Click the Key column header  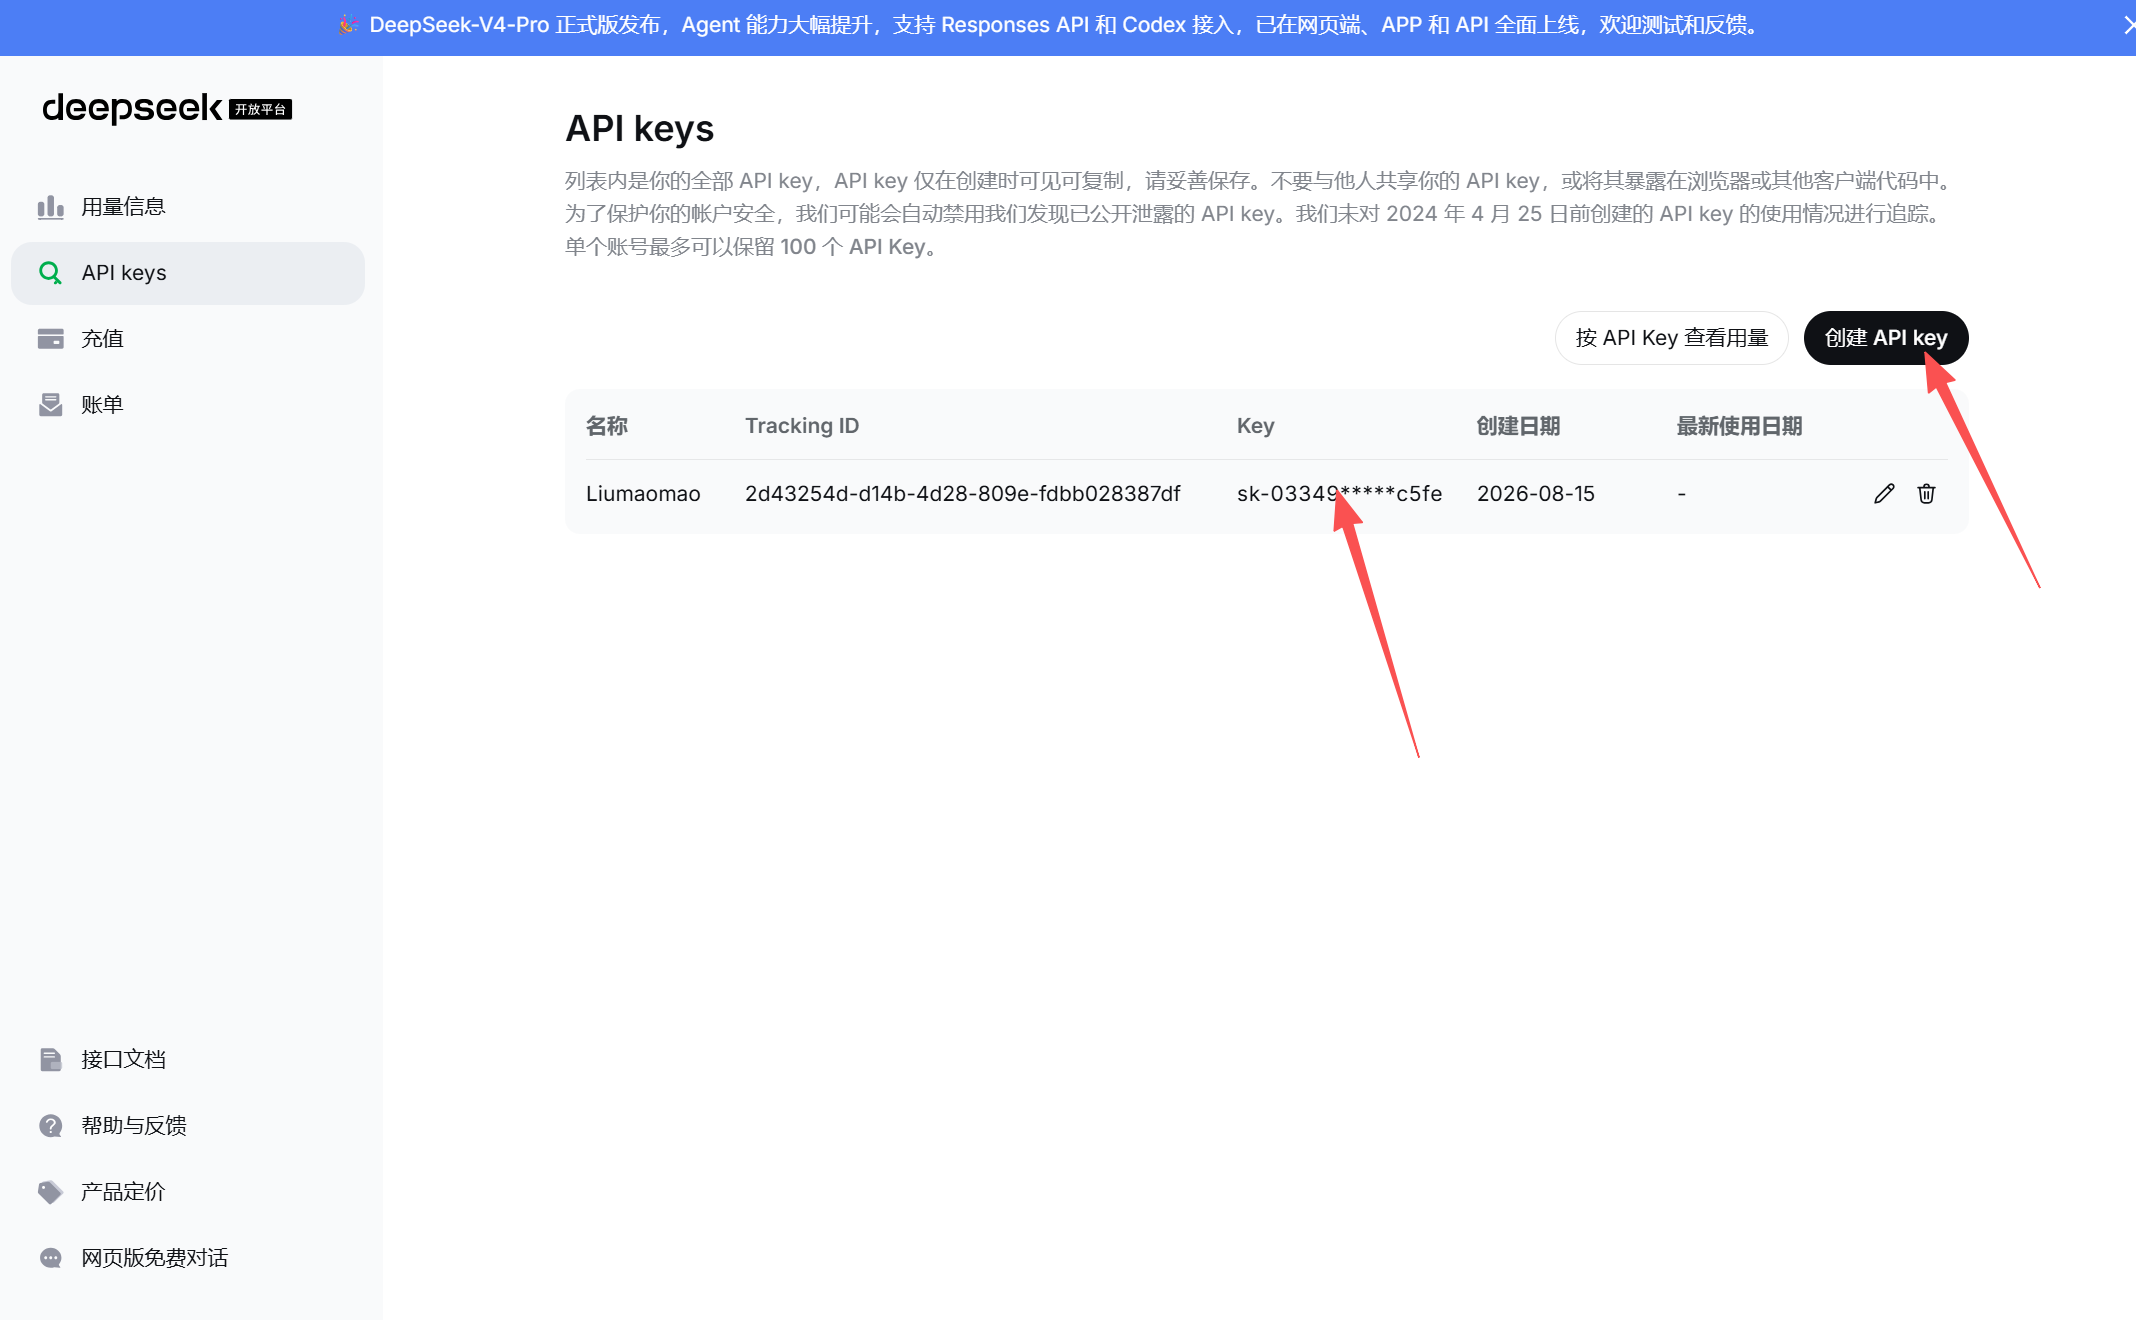click(x=1255, y=426)
